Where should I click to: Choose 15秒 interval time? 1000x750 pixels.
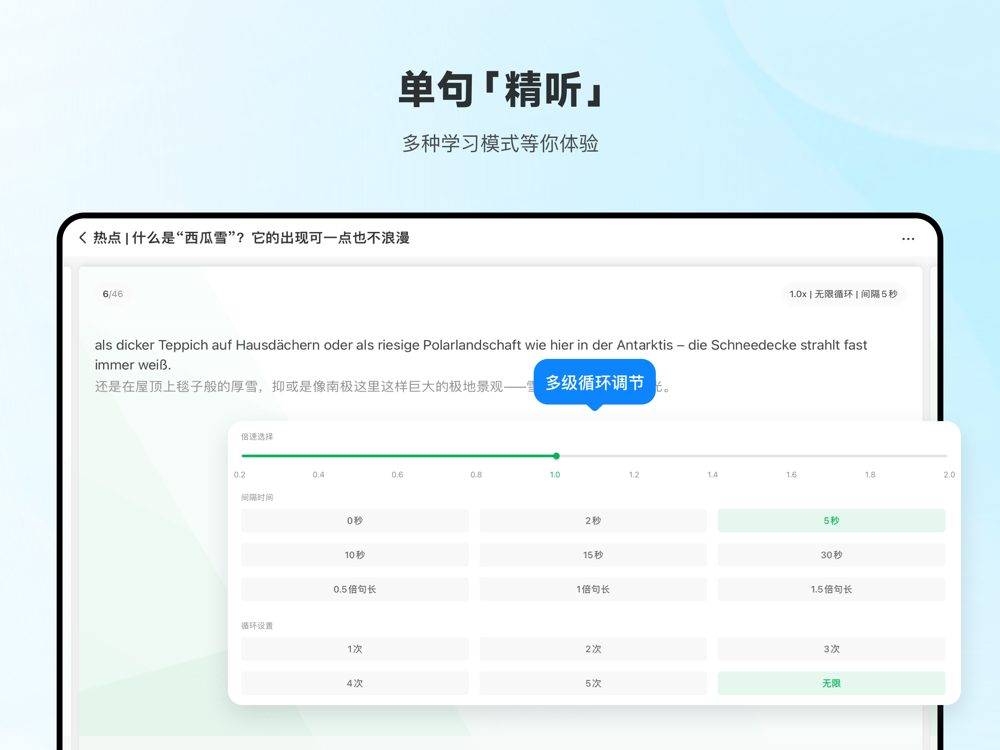(x=593, y=555)
